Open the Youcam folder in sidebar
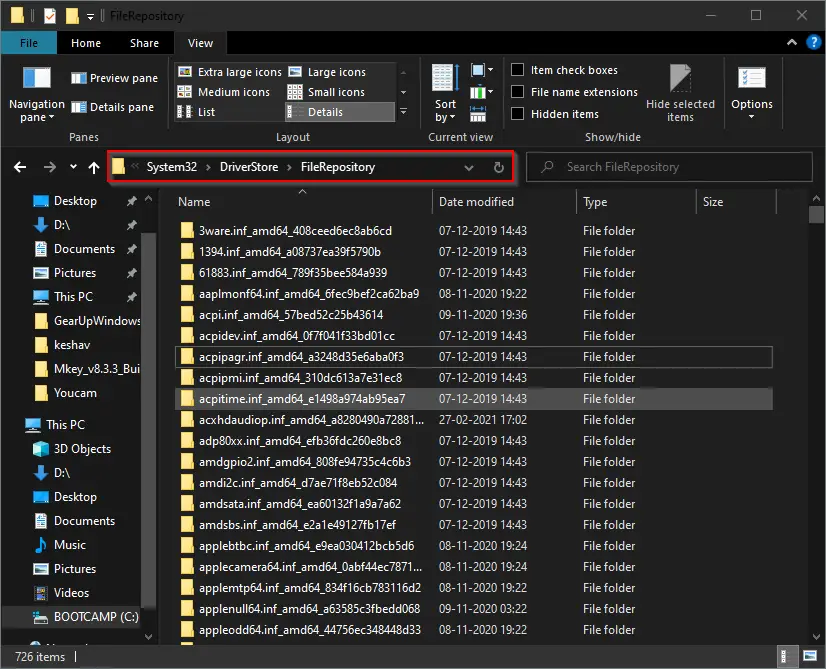826x669 pixels. 65,393
